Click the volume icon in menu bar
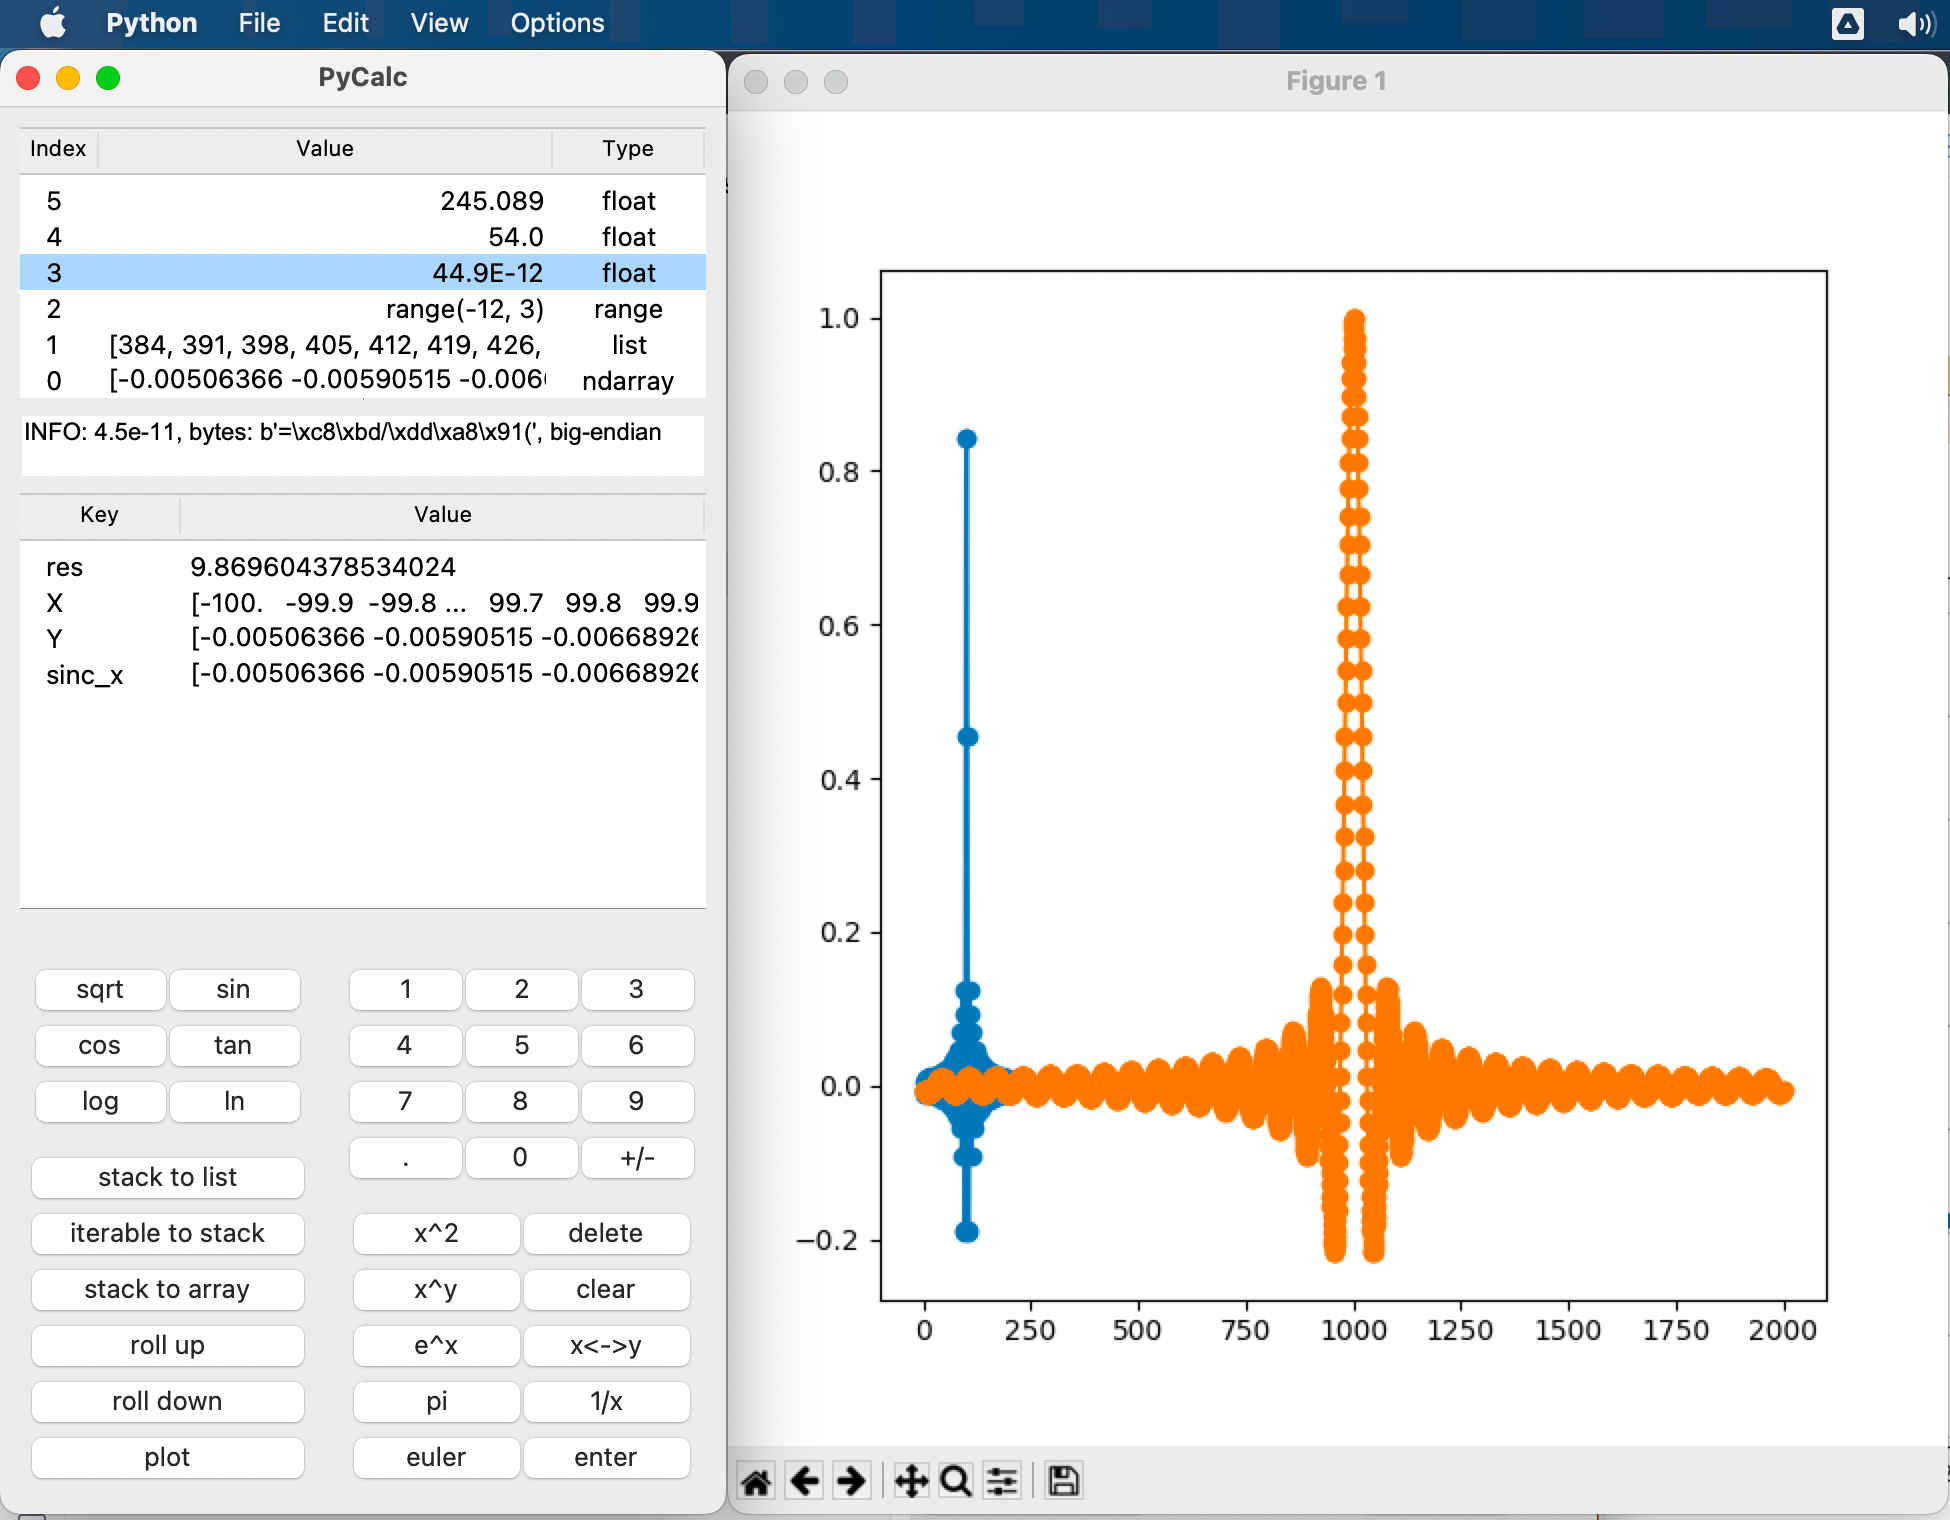The height and width of the screenshot is (1520, 1950). (1915, 23)
